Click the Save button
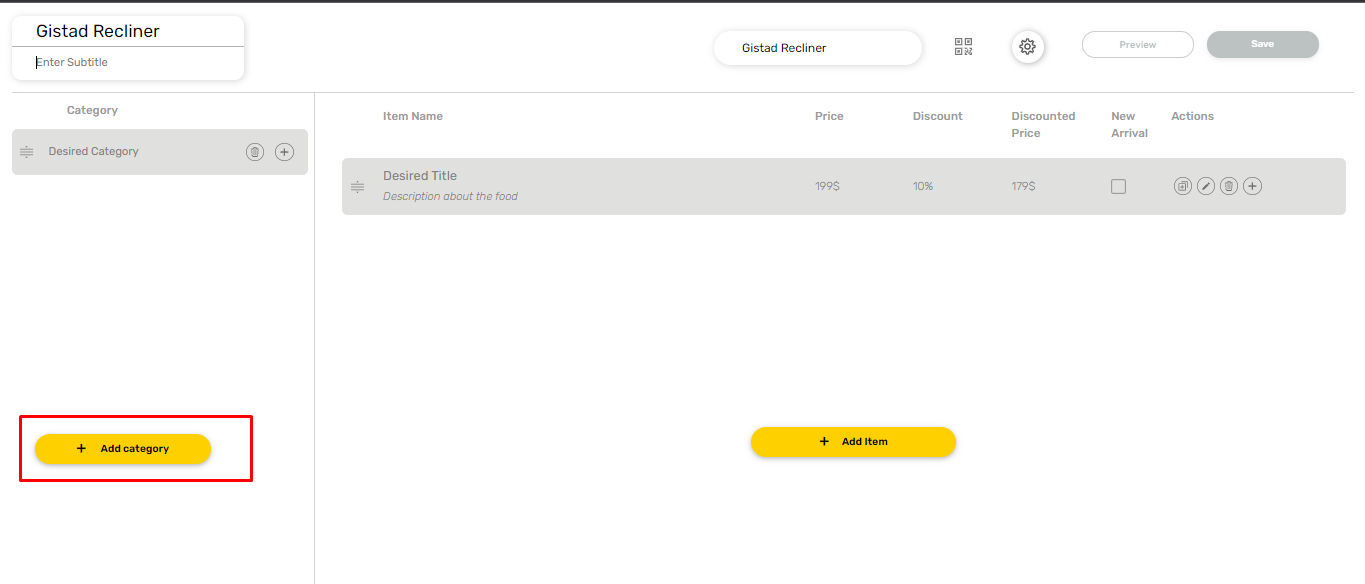The image size is (1365, 584). 1263,44
